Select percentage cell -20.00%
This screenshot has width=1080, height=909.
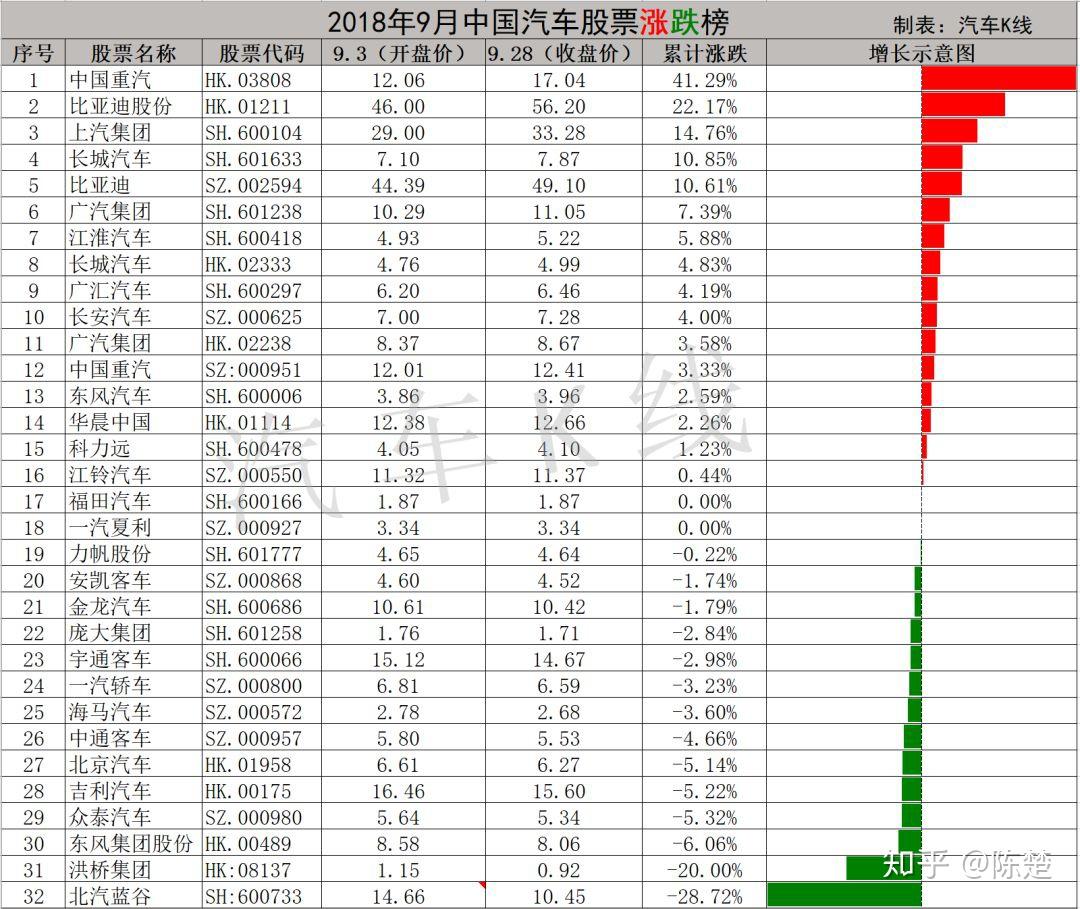click(x=705, y=870)
